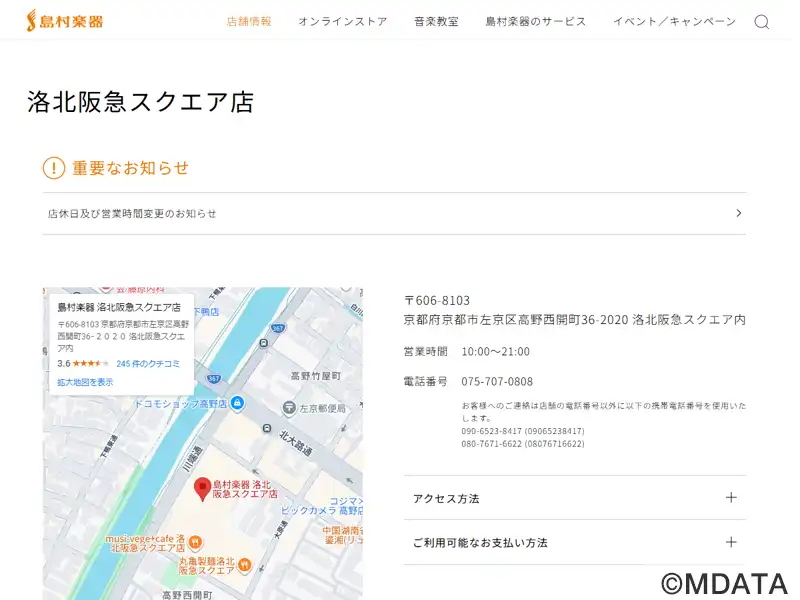
Task: Open the 店舗情報 menu
Action: pos(249,21)
